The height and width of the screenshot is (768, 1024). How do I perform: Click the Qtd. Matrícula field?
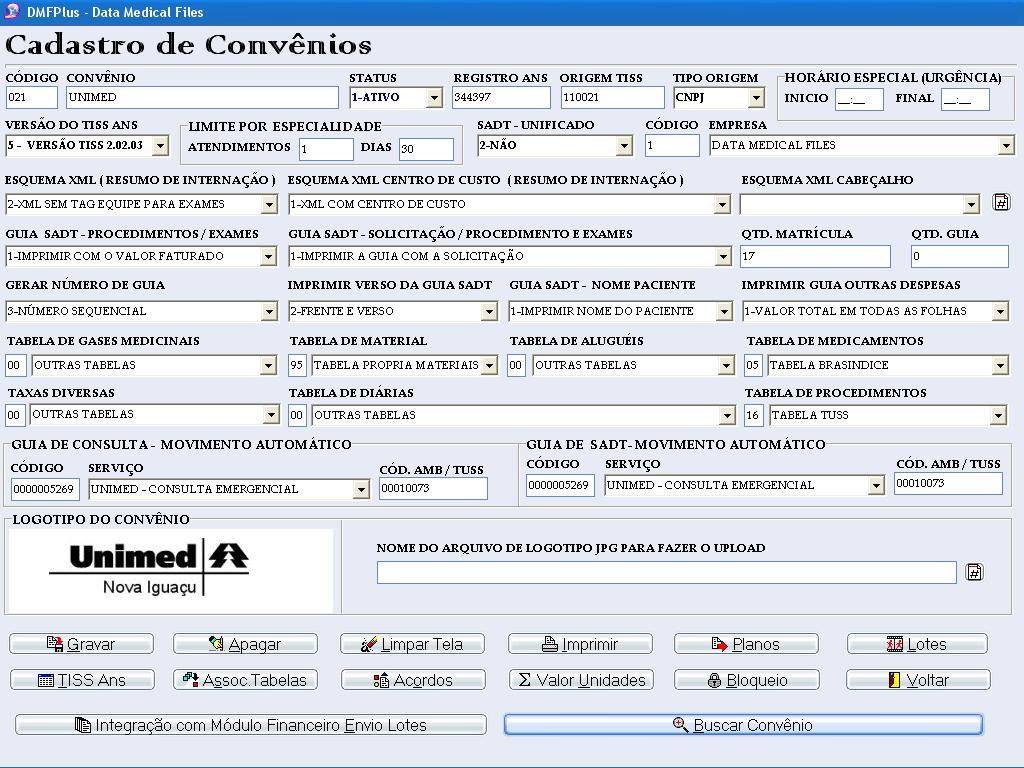coord(816,256)
